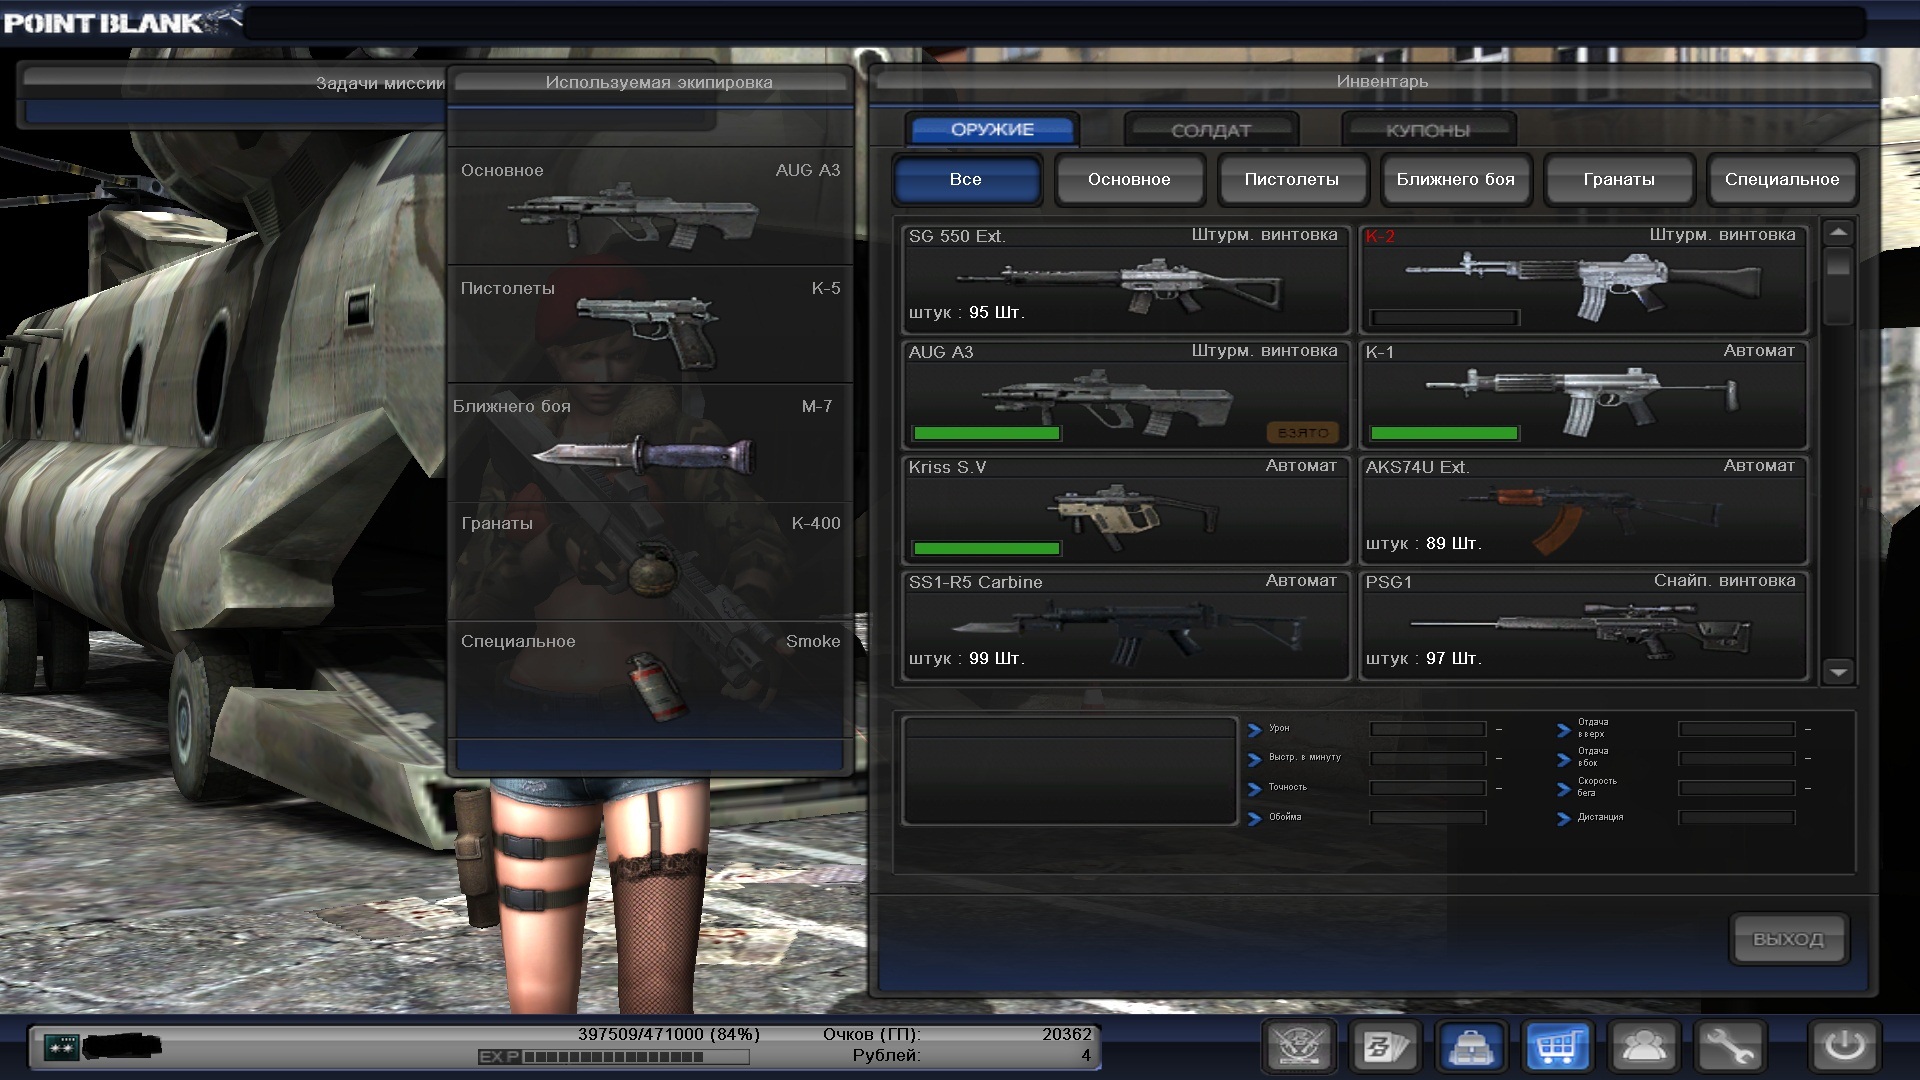Open the backpack inventory icon
The image size is (1920, 1080).
(1471, 1047)
